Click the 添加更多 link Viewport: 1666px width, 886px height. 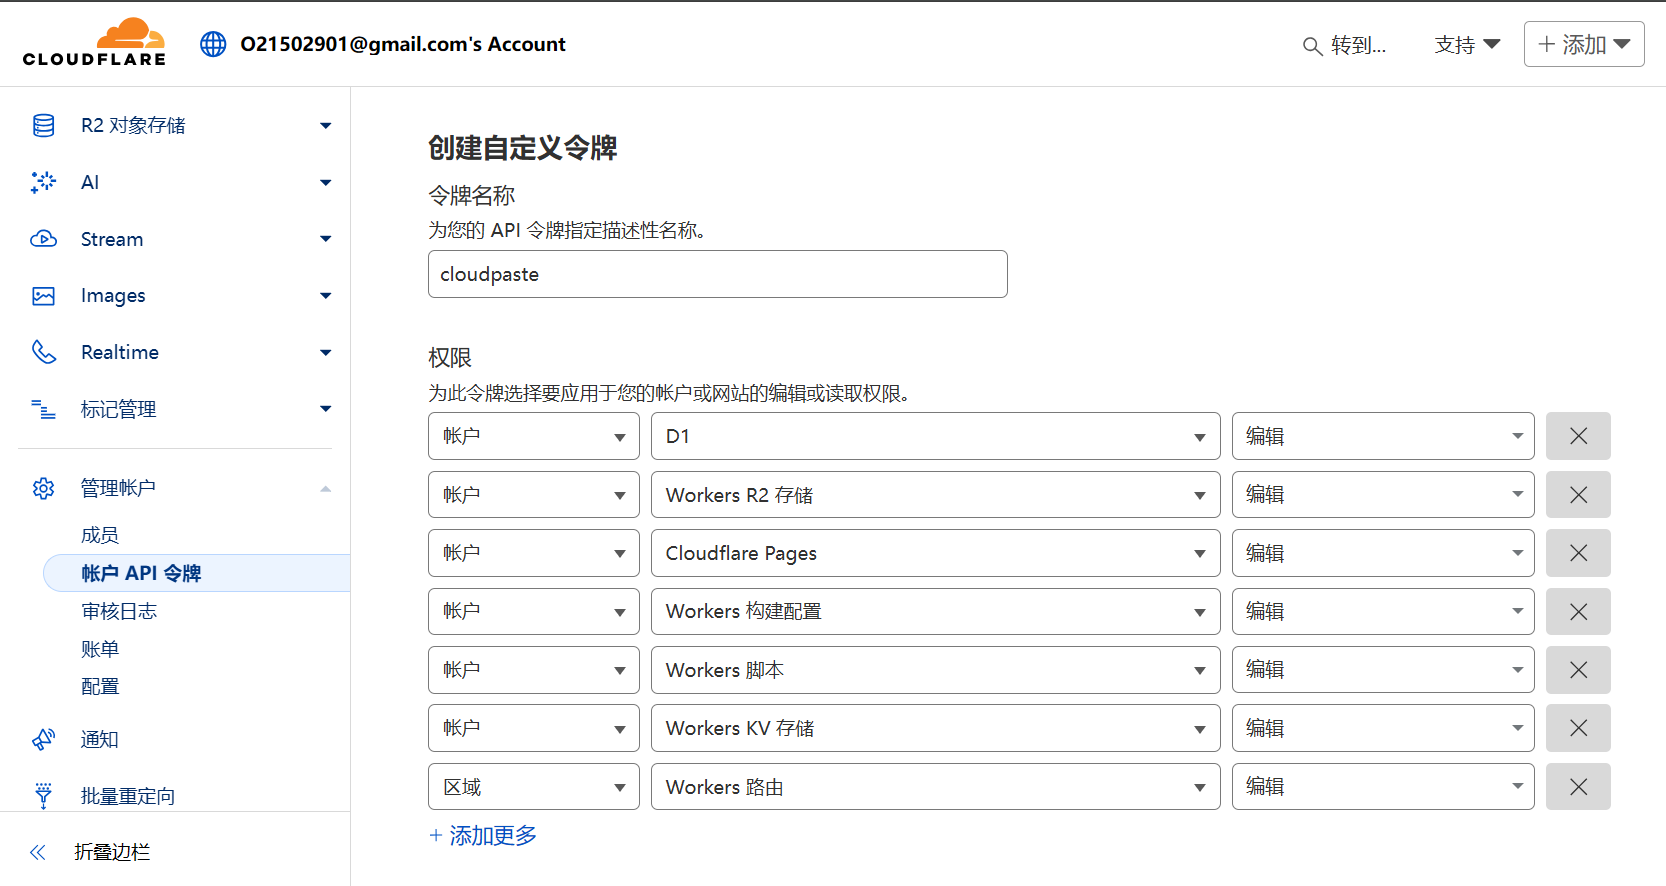click(483, 835)
